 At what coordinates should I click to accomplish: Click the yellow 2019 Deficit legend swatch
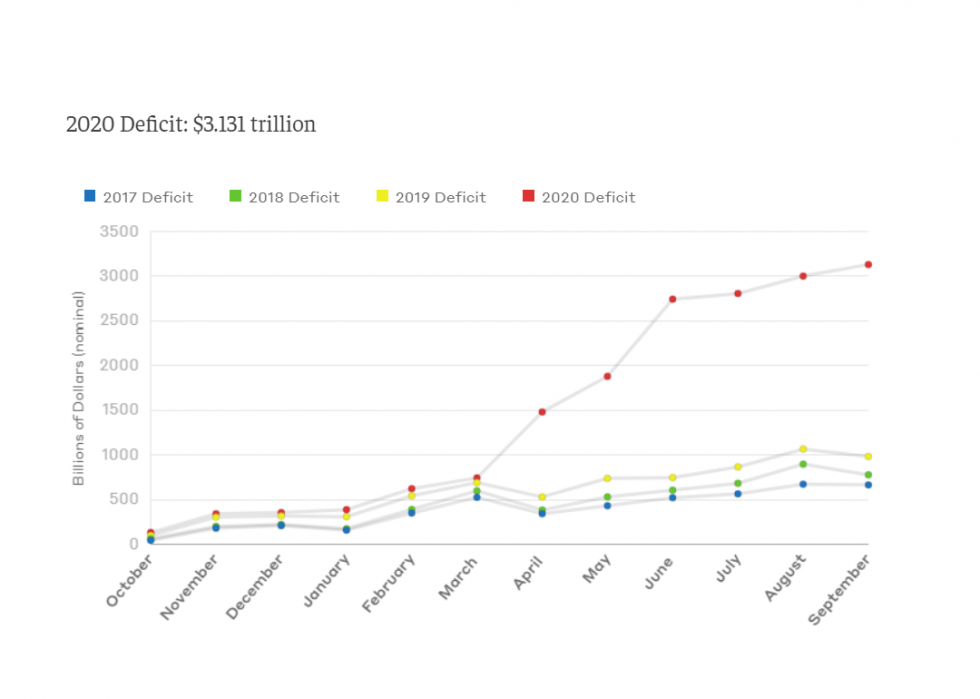click(382, 196)
